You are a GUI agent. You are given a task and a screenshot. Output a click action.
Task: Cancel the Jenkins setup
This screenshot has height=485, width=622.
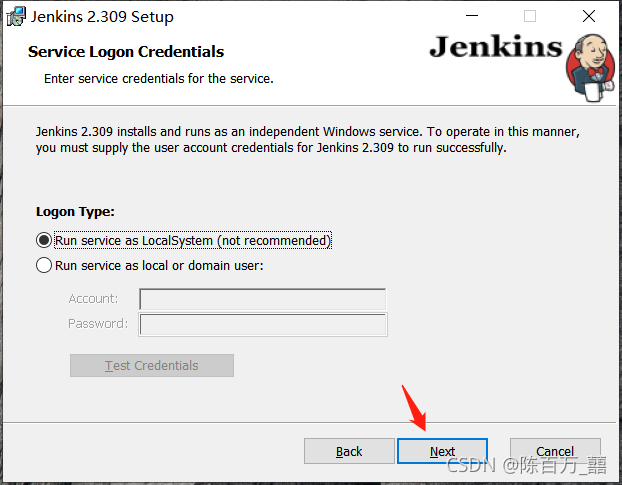point(555,451)
